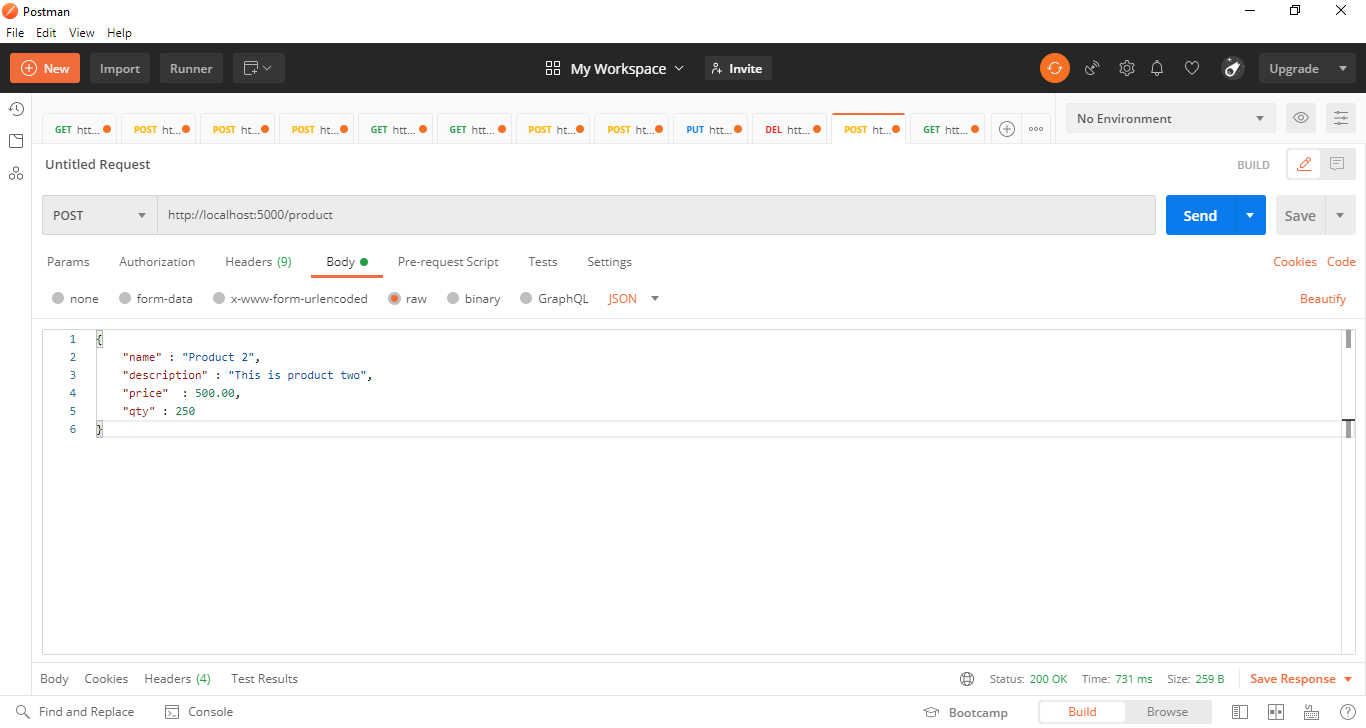This screenshot has width=1366, height=728.
Task: Click the New button
Action: point(45,68)
